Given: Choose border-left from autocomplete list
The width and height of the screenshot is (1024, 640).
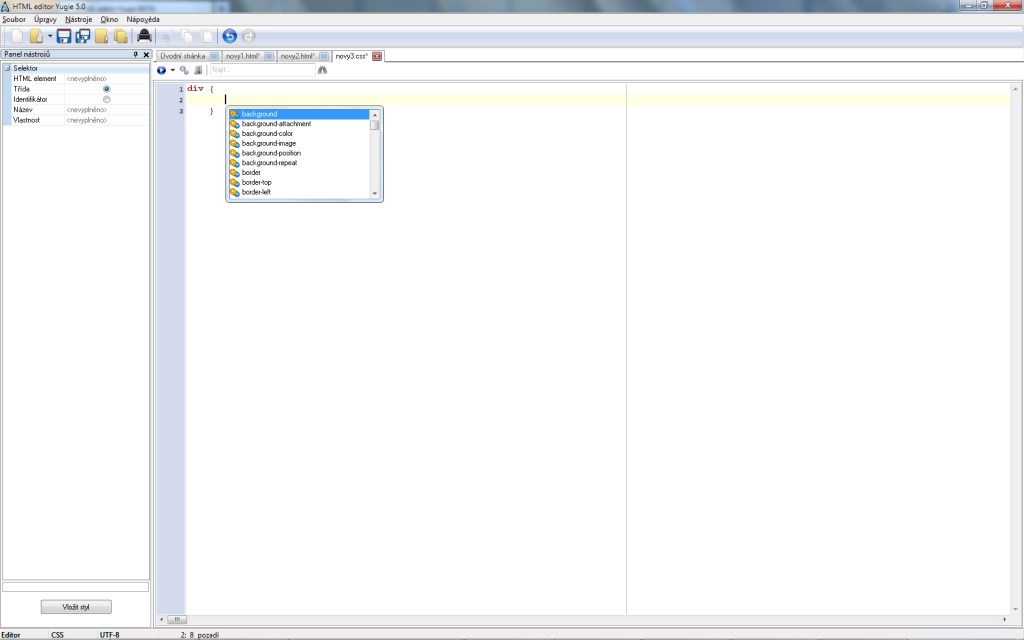Looking at the screenshot, I should tap(299, 193).
